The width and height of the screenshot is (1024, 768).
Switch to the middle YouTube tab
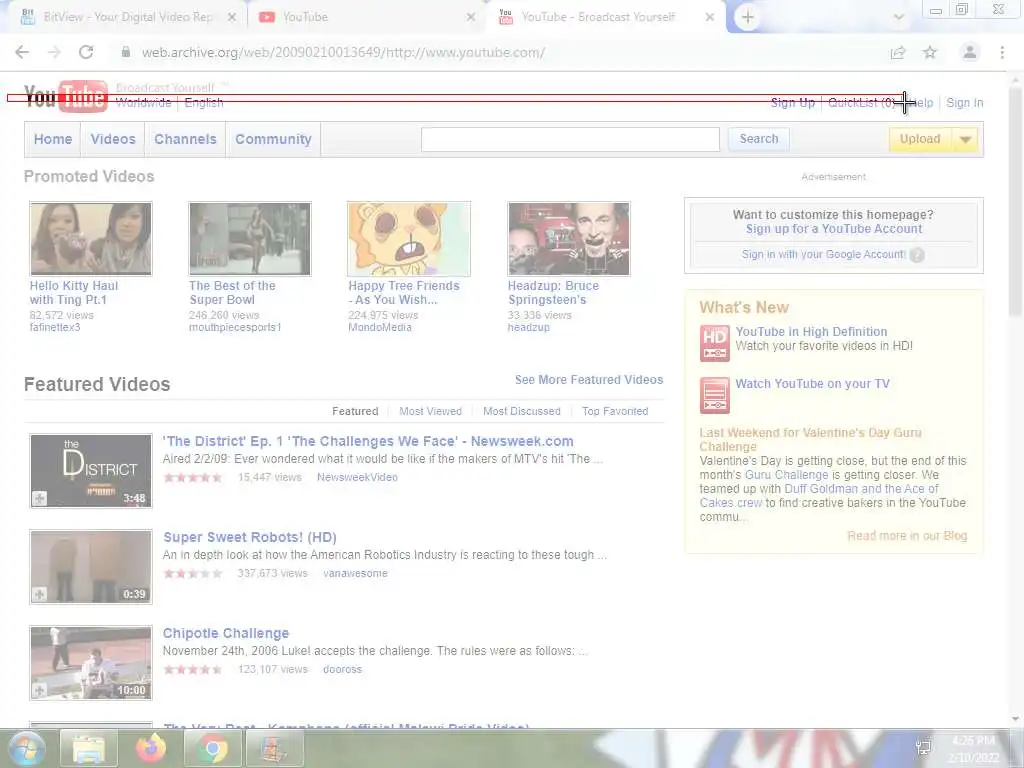tap(366, 17)
